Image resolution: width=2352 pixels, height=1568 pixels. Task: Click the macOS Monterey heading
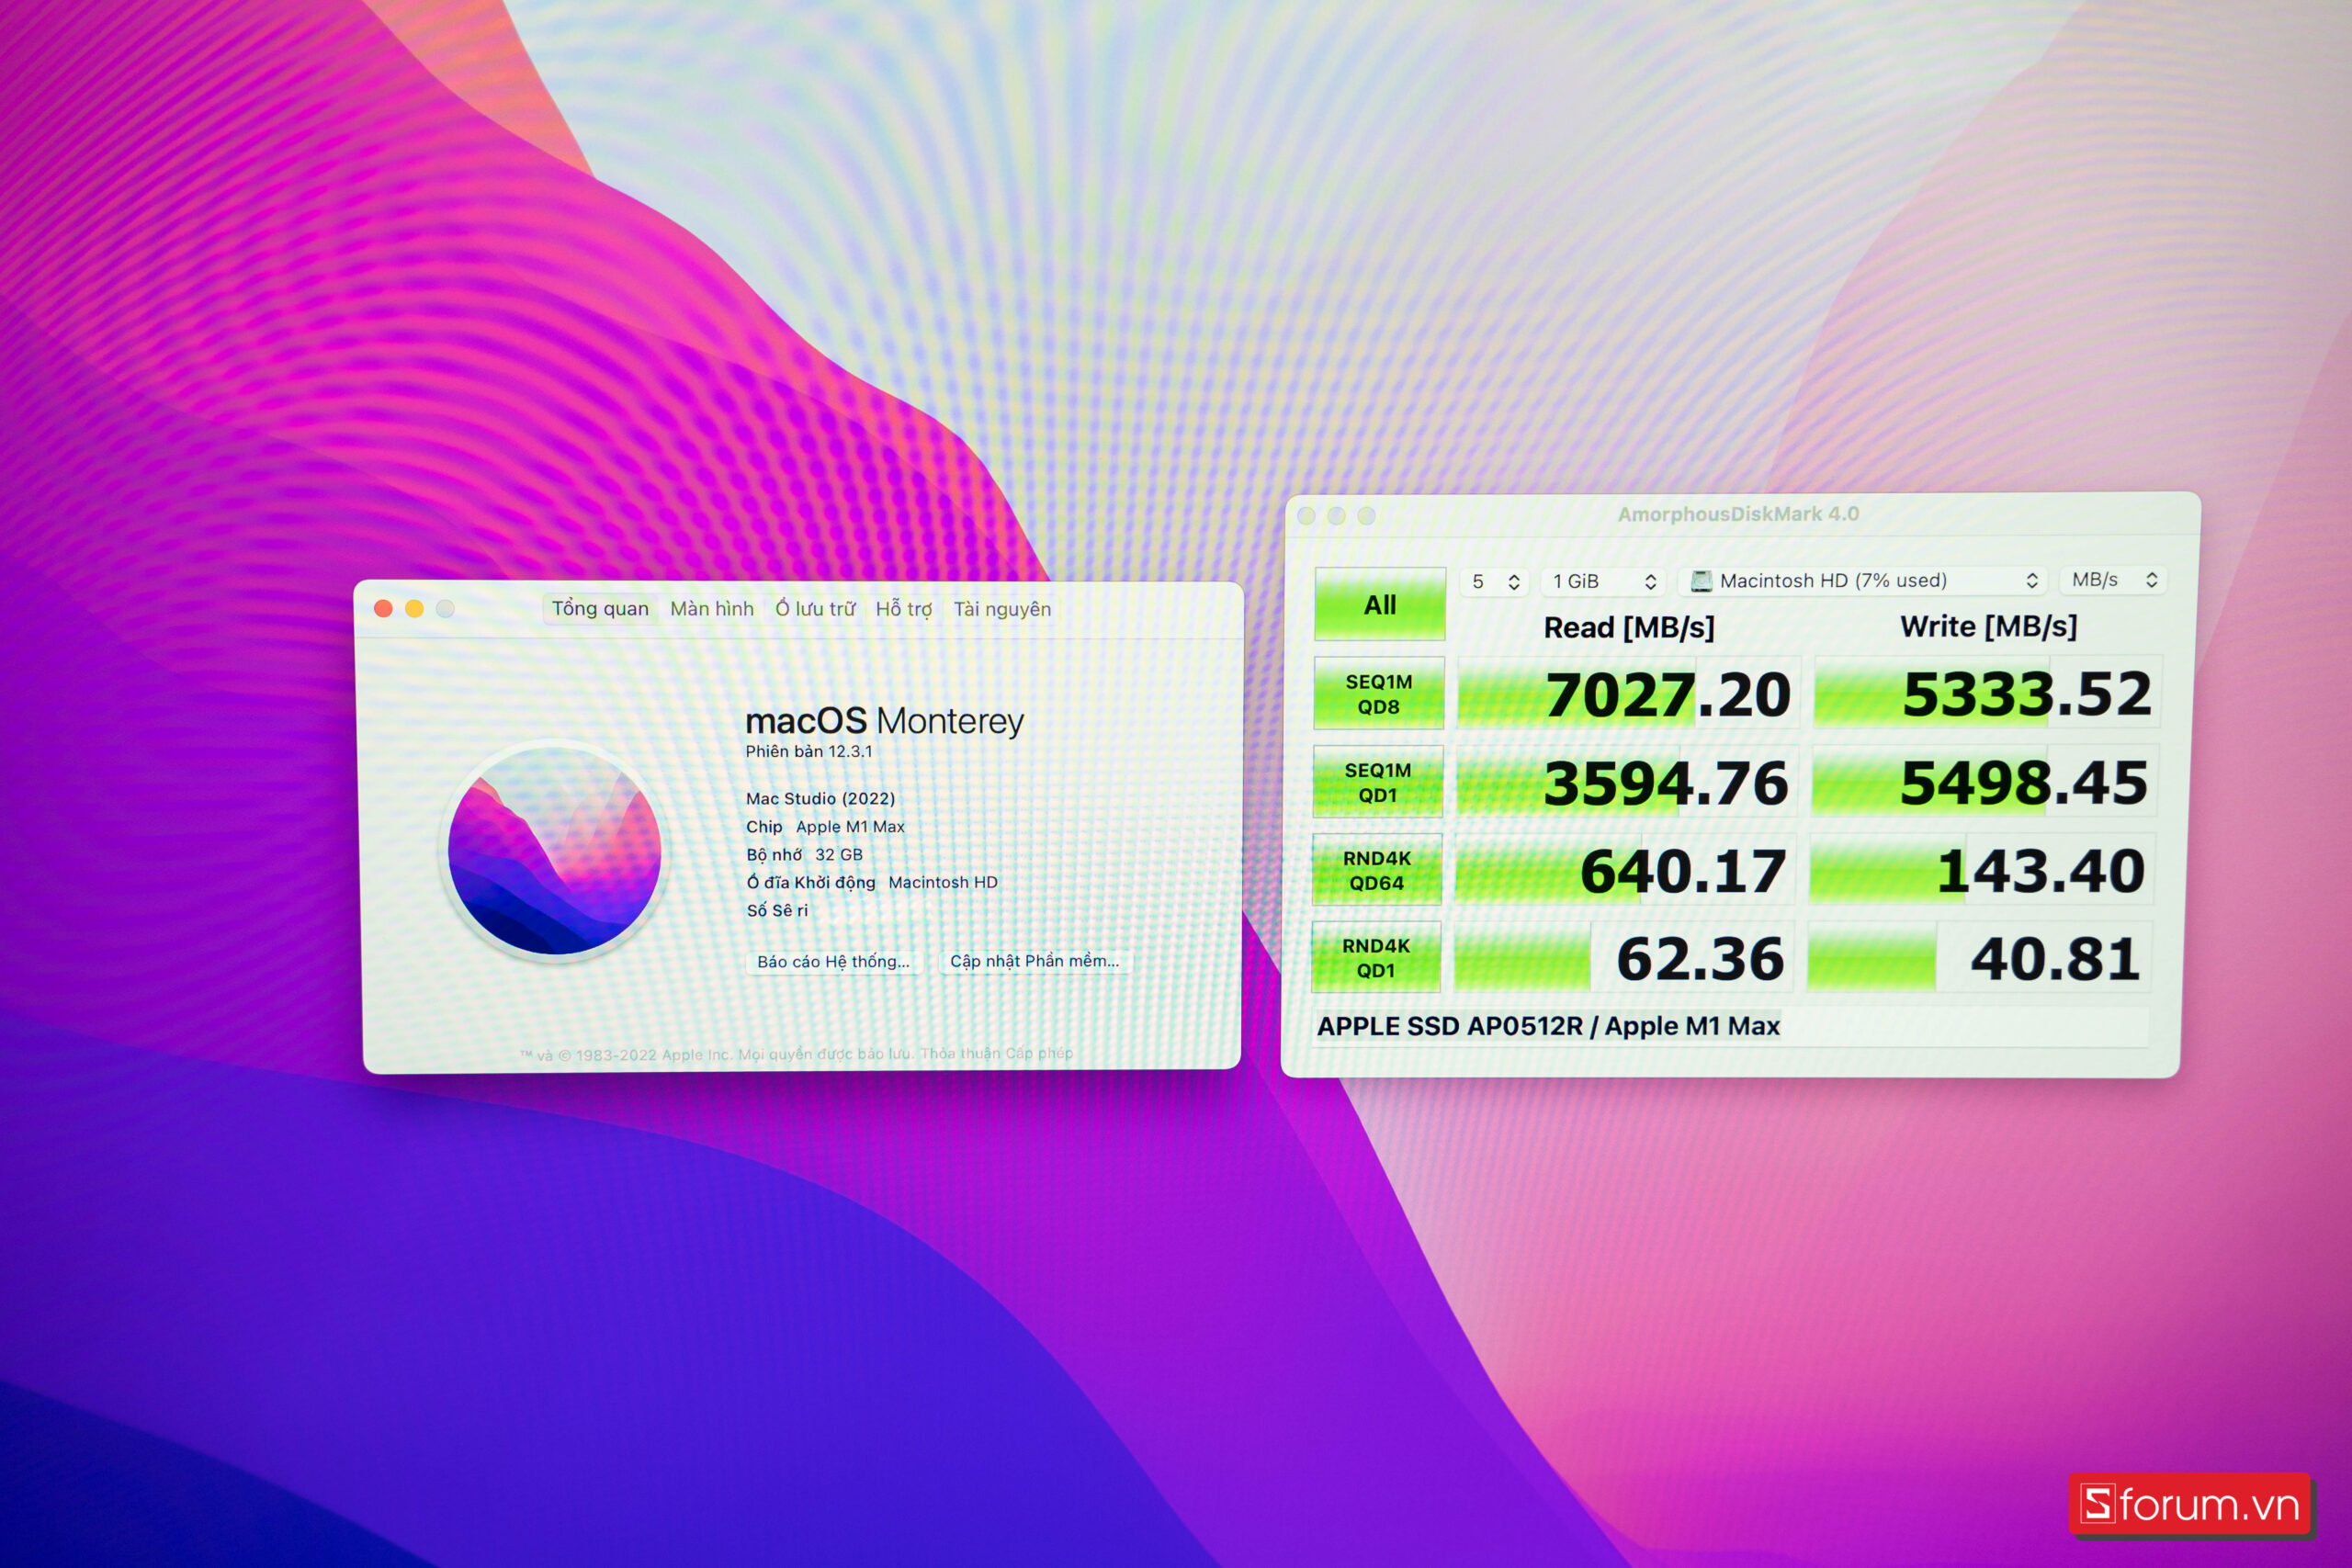point(884,720)
